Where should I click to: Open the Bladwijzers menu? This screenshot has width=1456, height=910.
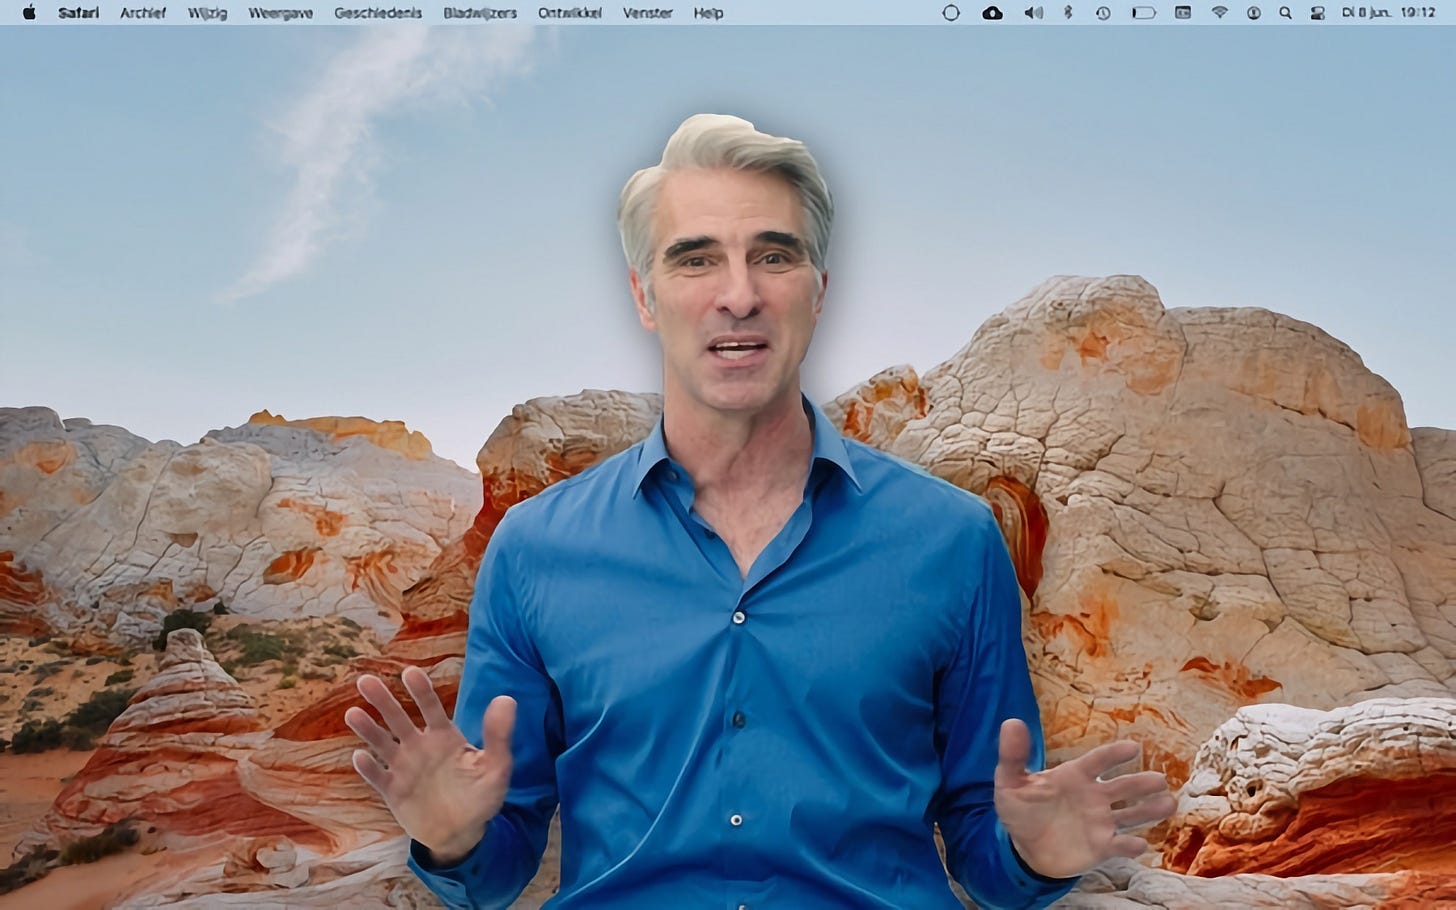point(480,13)
